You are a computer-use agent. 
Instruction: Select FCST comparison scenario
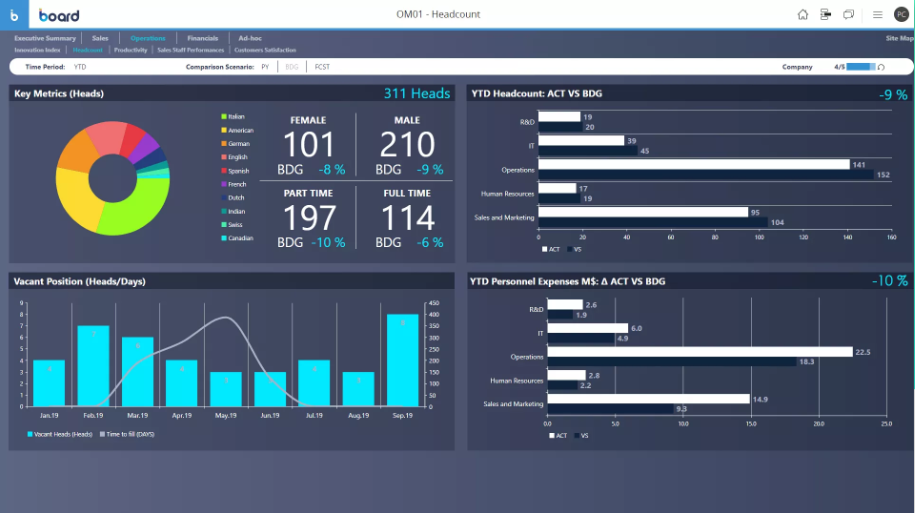(322, 67)
